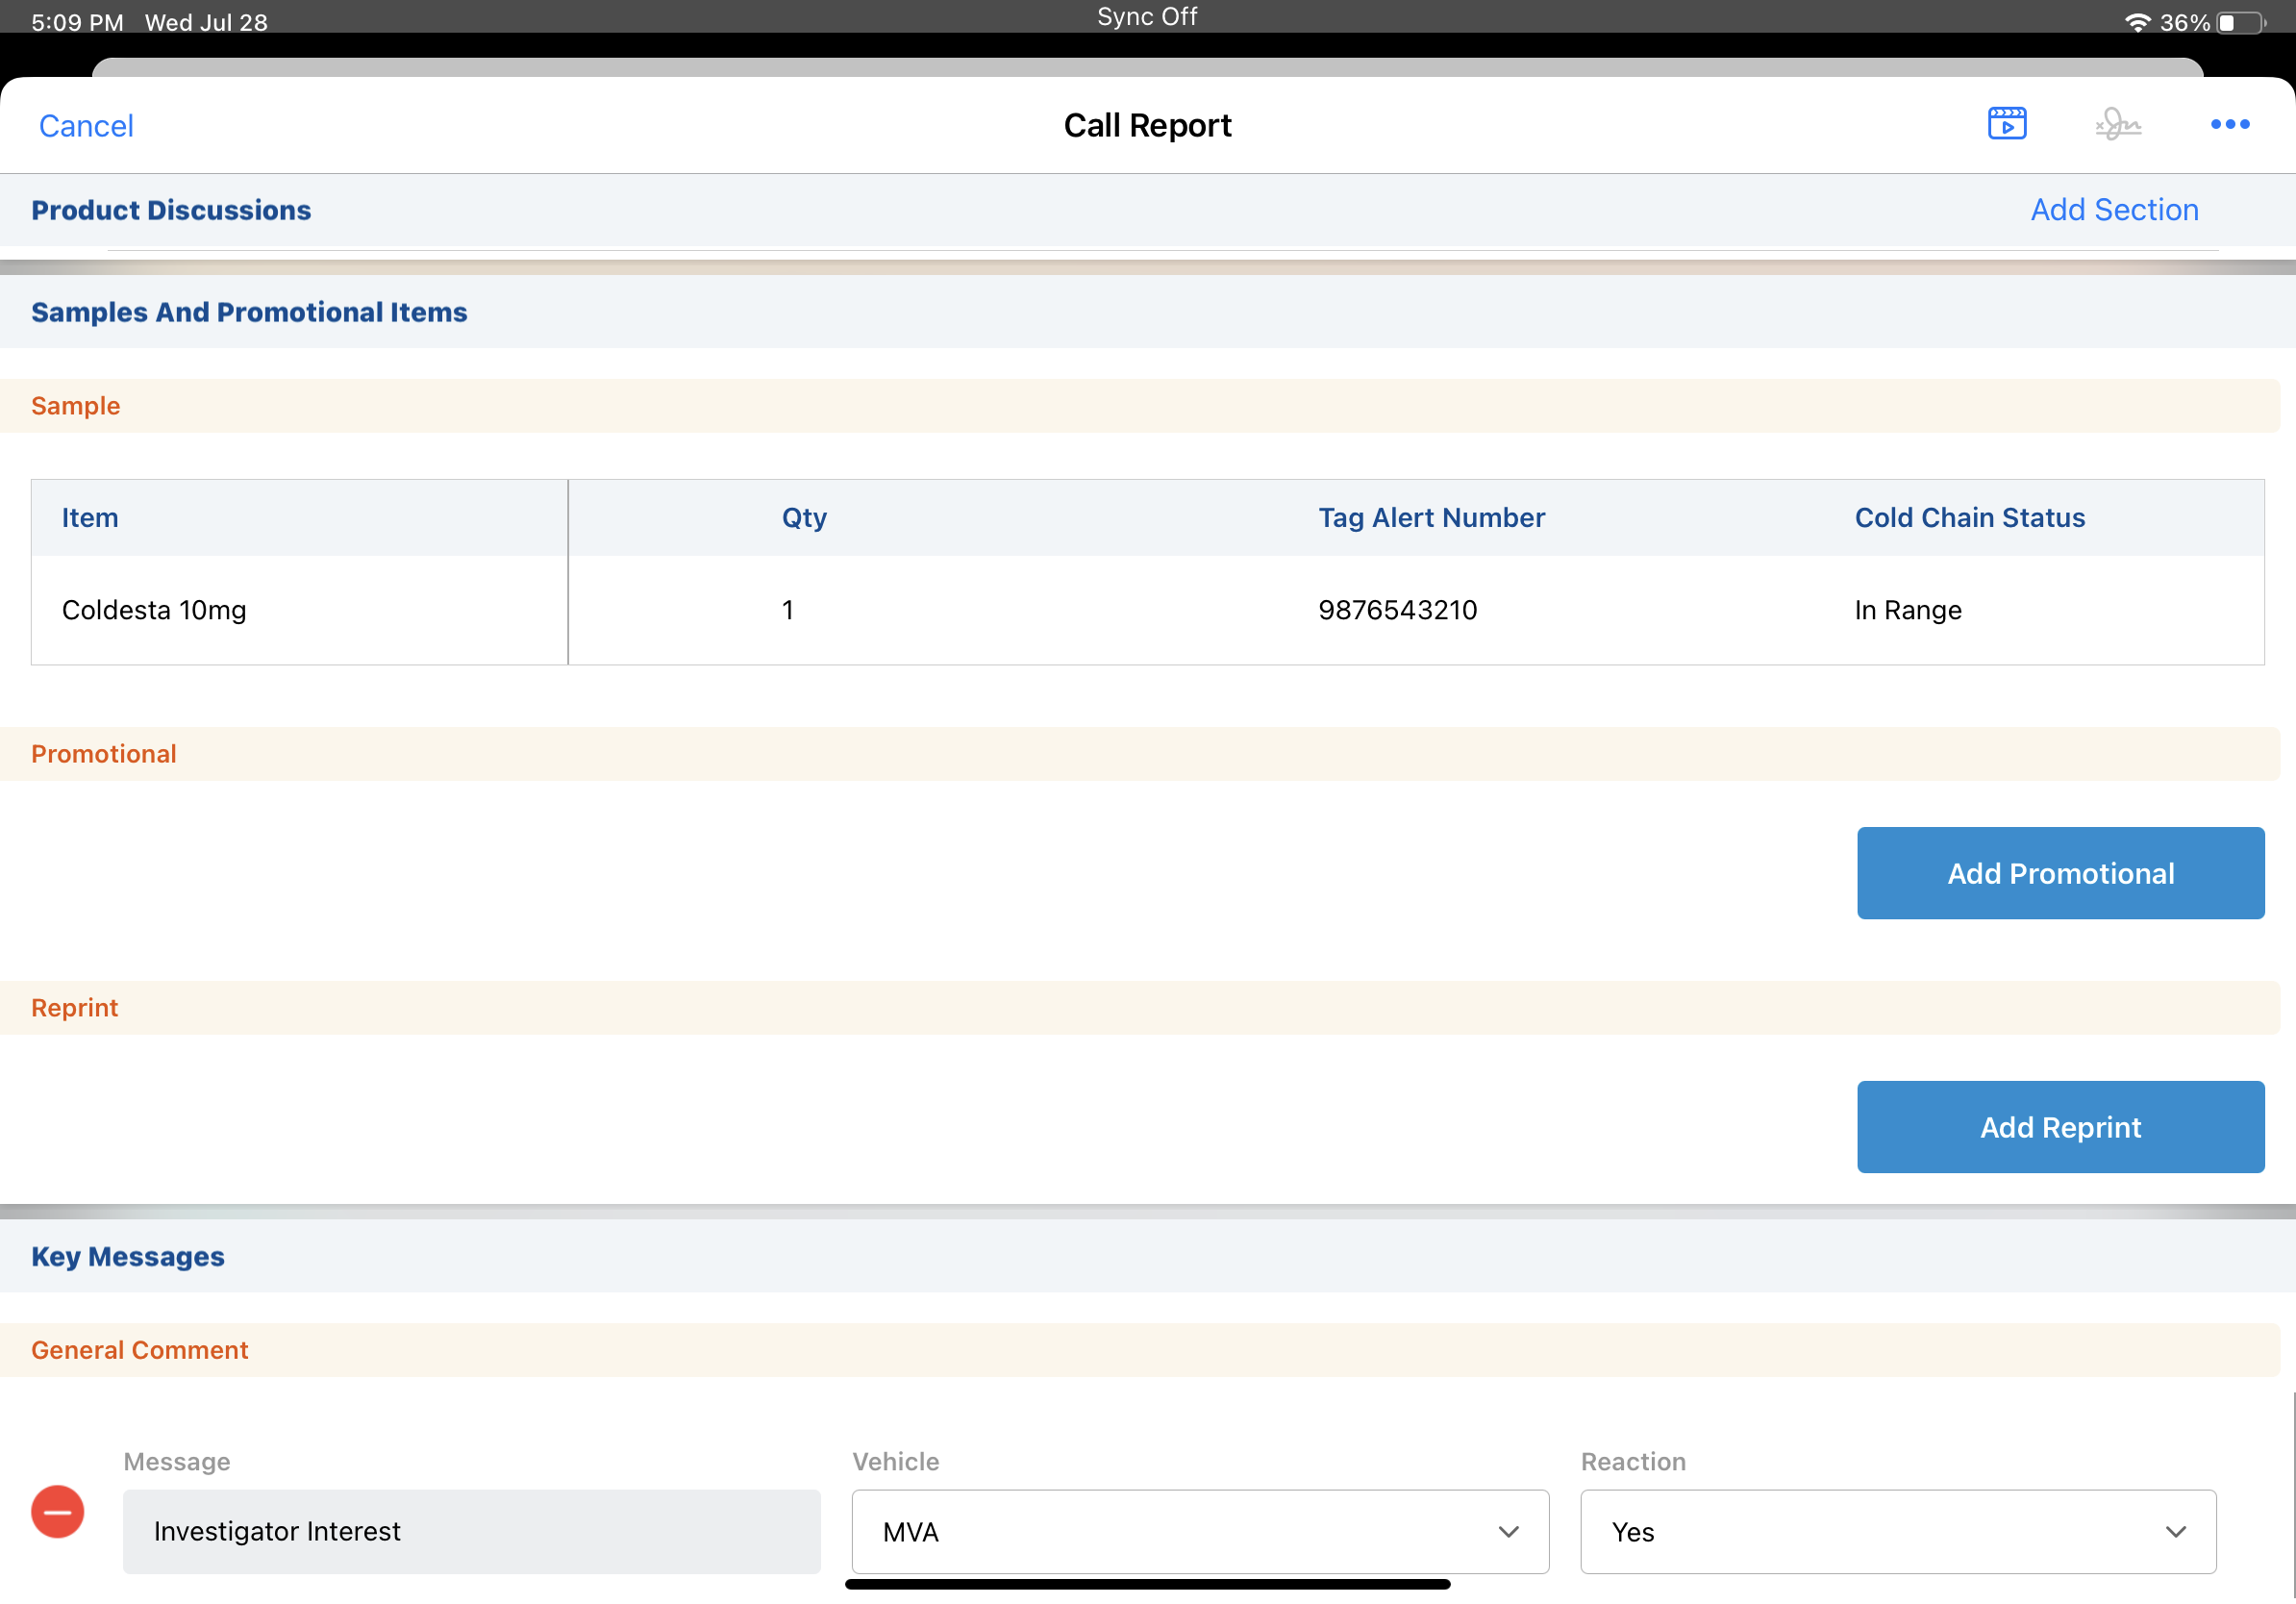Click Add Section link
This screenshot has width=2296, height=1604.
click(x=2113, y=210)
